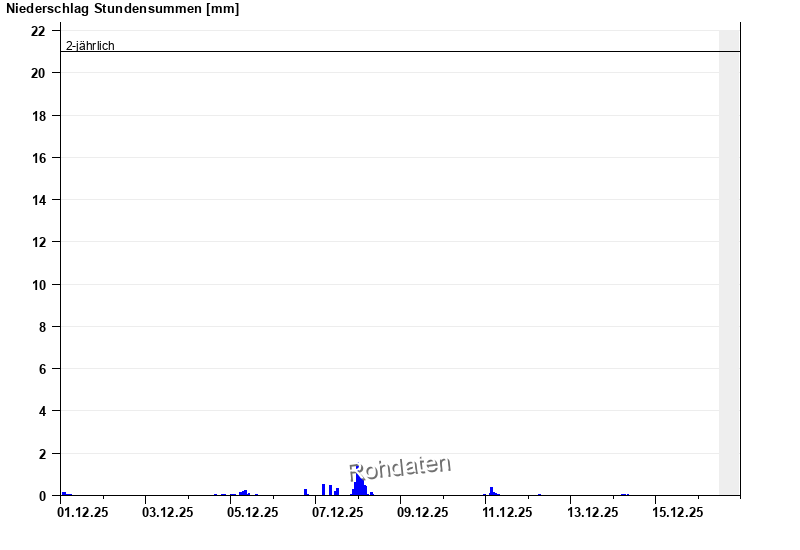Select the Rohdaten watermark text
Screen dimensions: 800x550
pyautogui.click(x=400, y=467)
